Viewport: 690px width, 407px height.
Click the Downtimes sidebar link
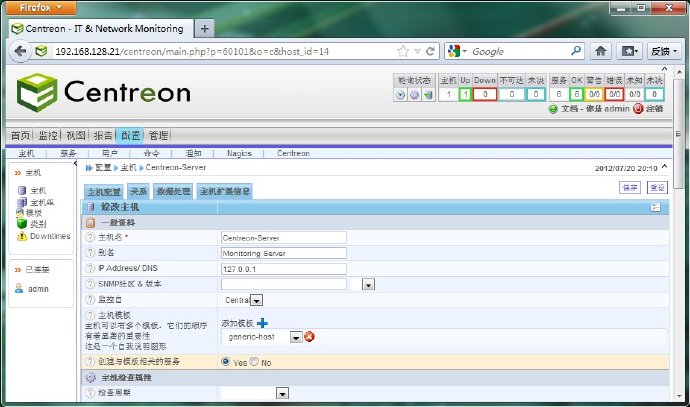click(50, 236)
